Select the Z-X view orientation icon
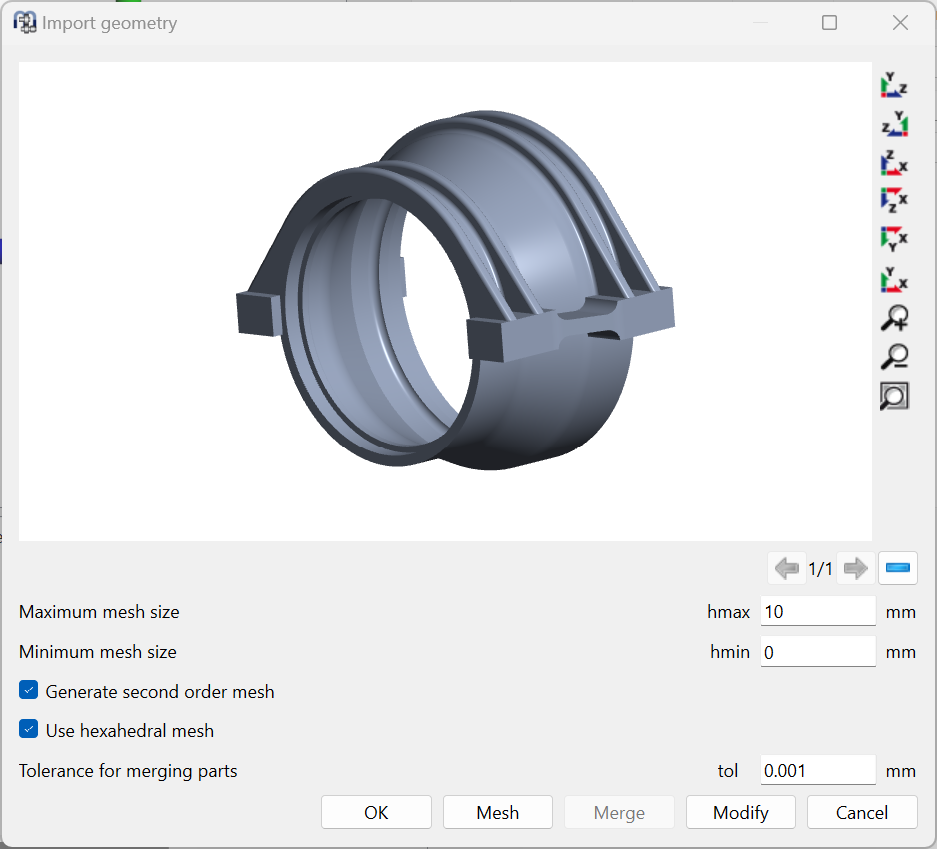The height and width of the screenshot is (849, 937). pyautogui.click(x=894, y=163)
